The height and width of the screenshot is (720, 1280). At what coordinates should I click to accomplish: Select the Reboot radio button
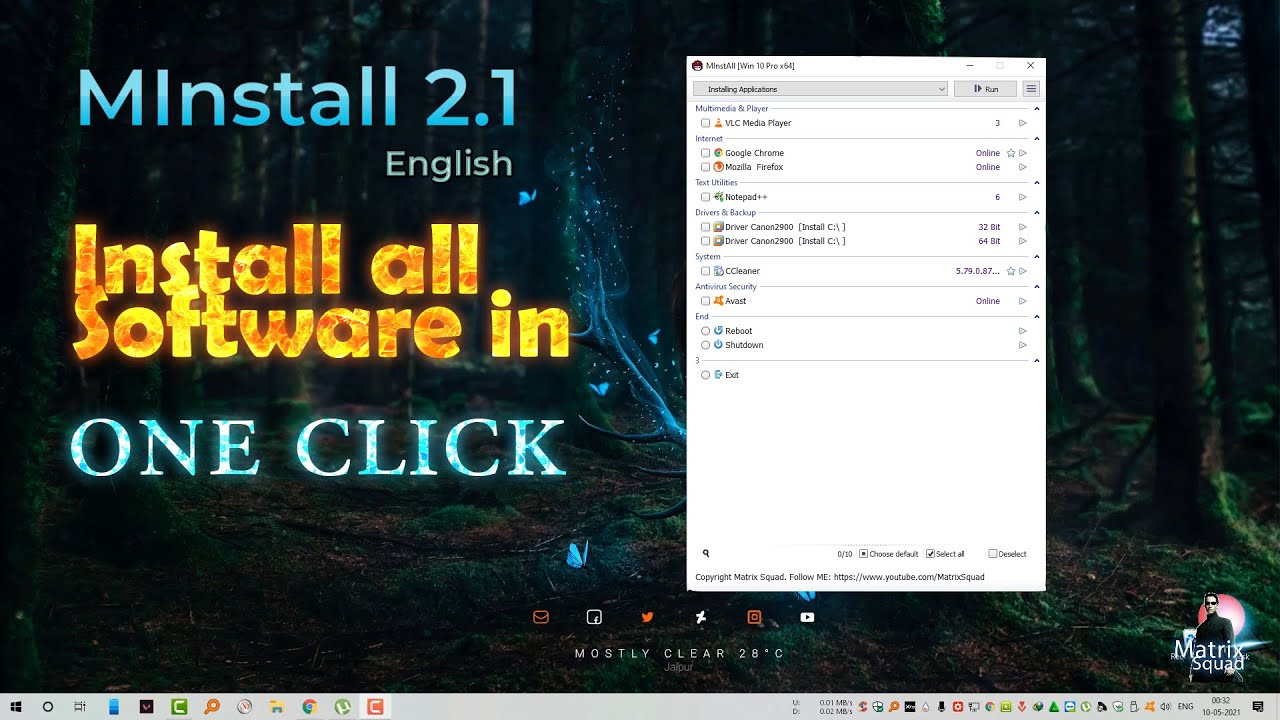706,331
